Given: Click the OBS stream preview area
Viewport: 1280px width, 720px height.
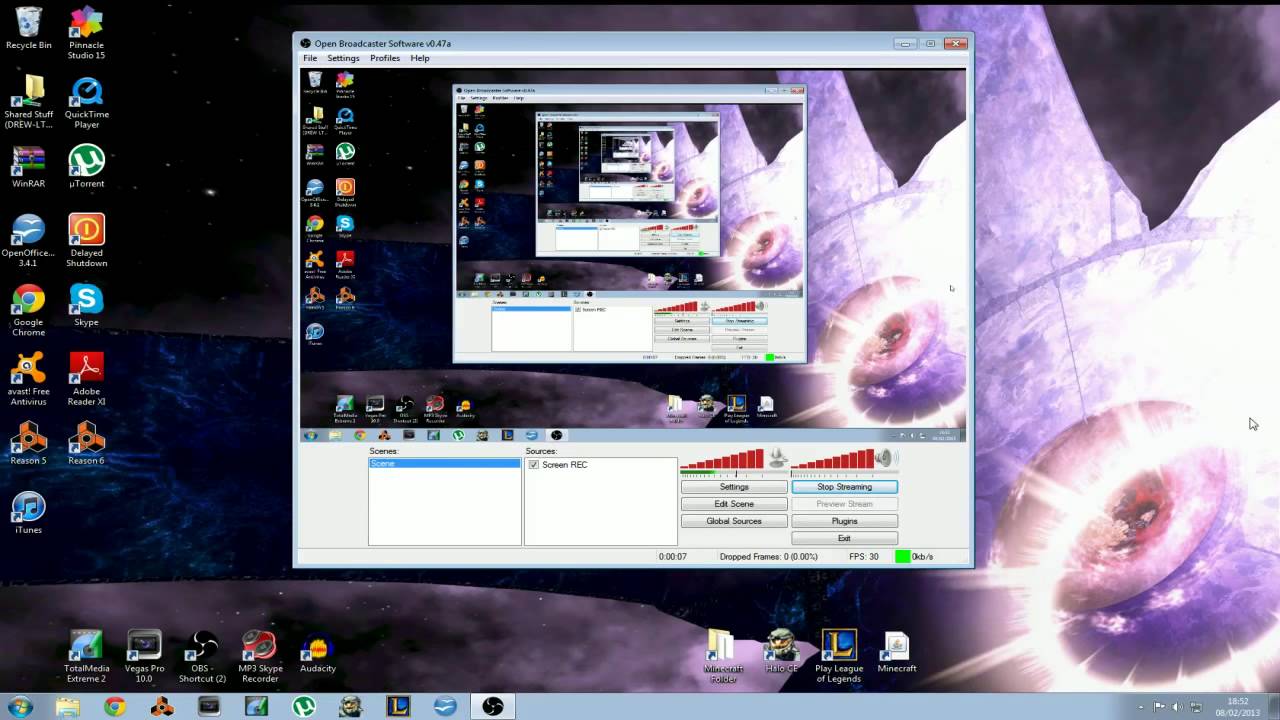Looking at the screenshot, I should pyautogui.click(x=634, y=255).
